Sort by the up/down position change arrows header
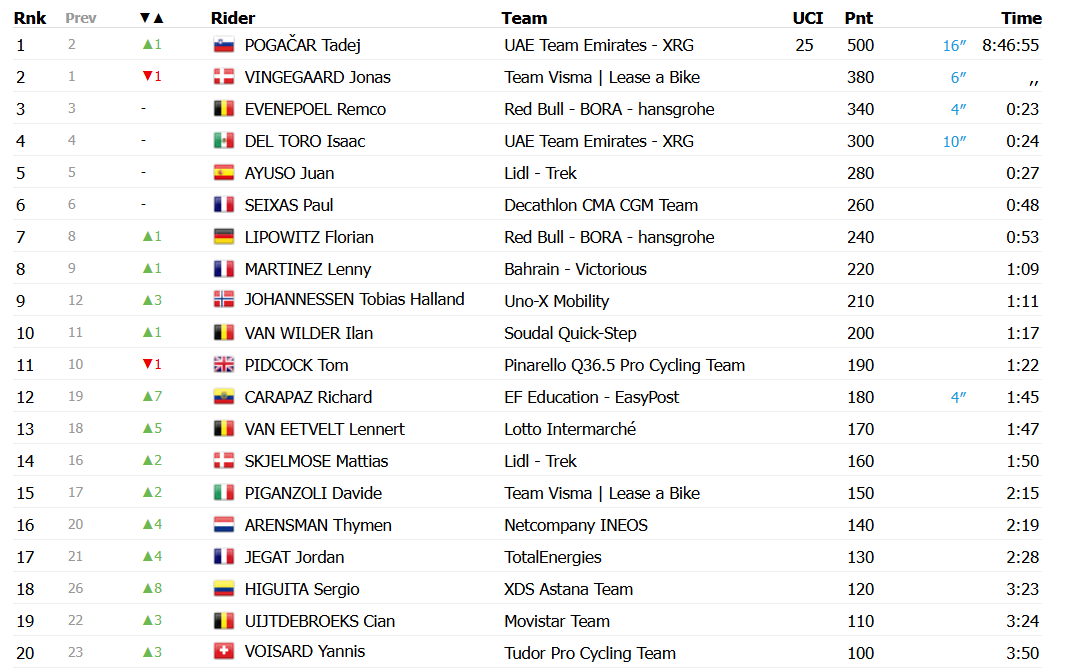 151,18
